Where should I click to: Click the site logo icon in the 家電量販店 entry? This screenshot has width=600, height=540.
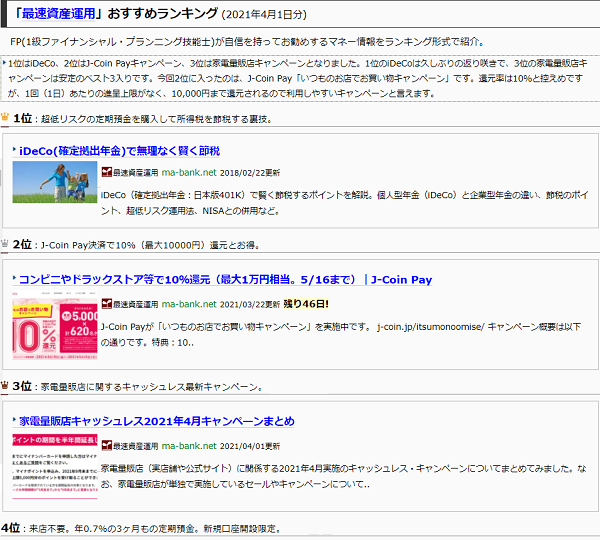(107, 445)
